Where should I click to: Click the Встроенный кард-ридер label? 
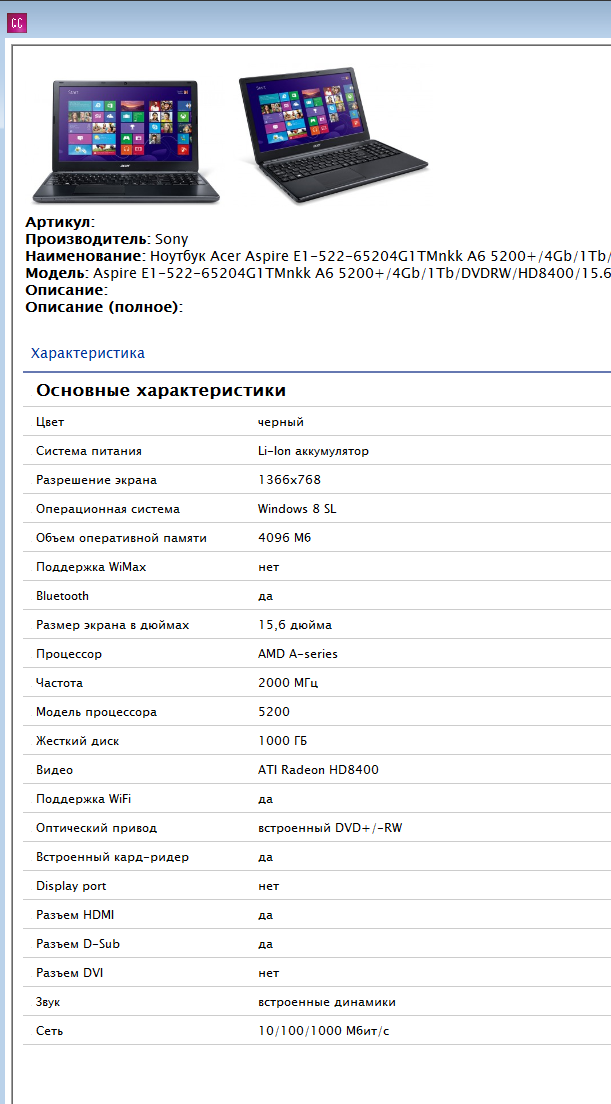[x=113, y=857]
